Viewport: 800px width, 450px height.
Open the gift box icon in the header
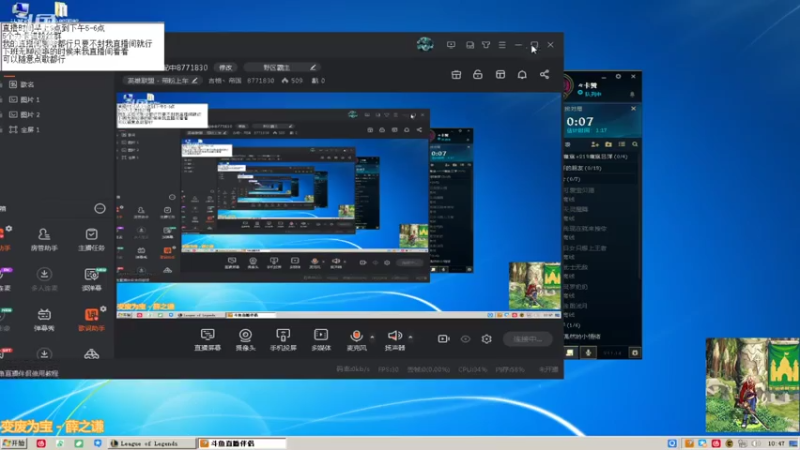pos(456,74)
